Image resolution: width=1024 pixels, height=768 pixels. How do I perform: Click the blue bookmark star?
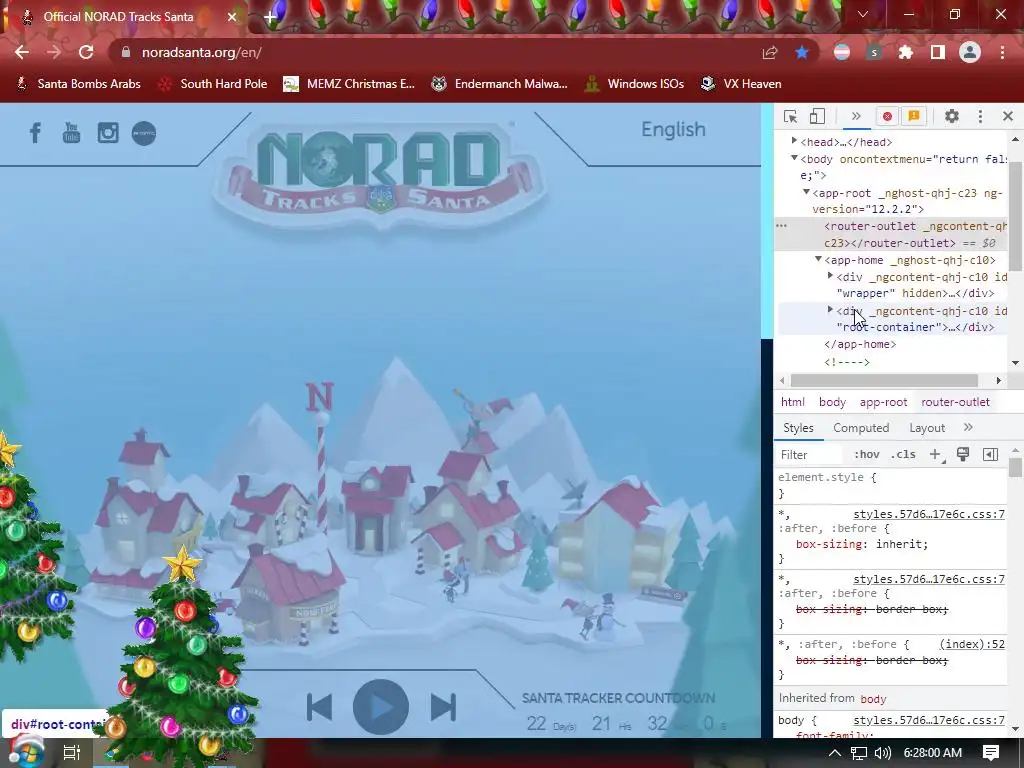[x=802, y=52]
